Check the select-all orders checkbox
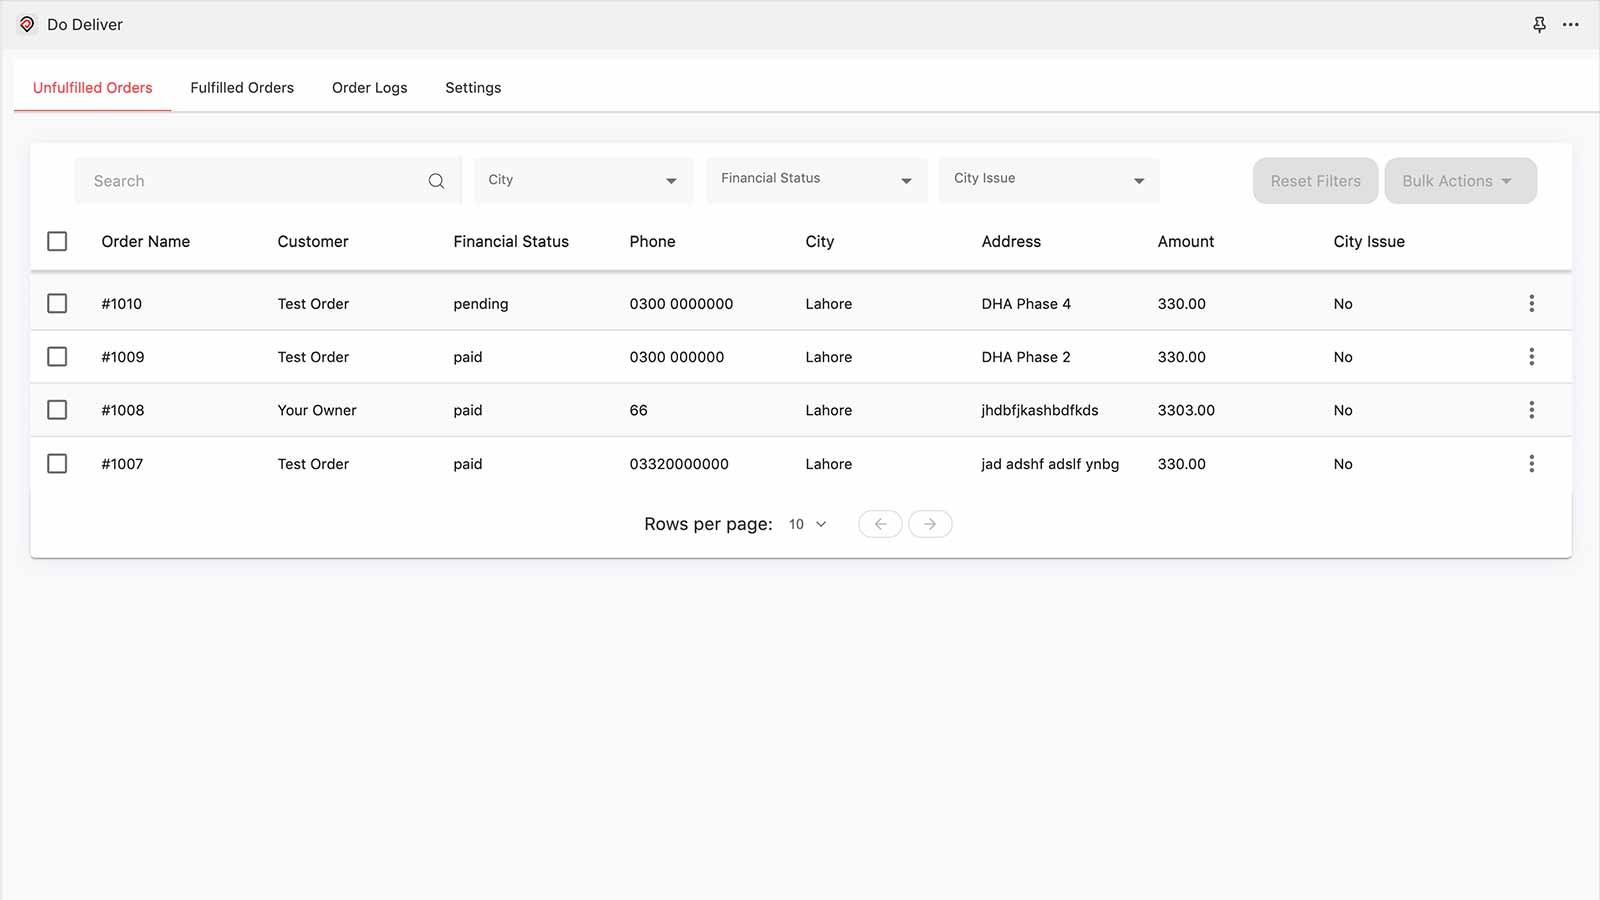Viewport: 1600px width, 900px height. pyautogui.click(x=57, y=241)
